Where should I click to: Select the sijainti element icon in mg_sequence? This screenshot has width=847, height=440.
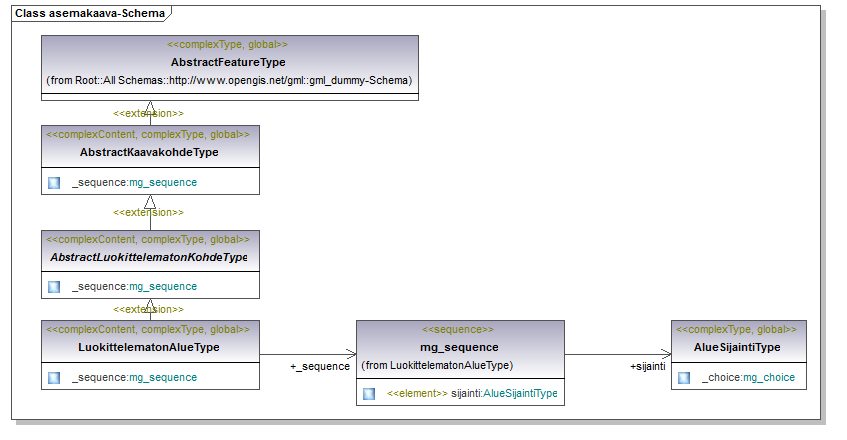click(369, 394)
